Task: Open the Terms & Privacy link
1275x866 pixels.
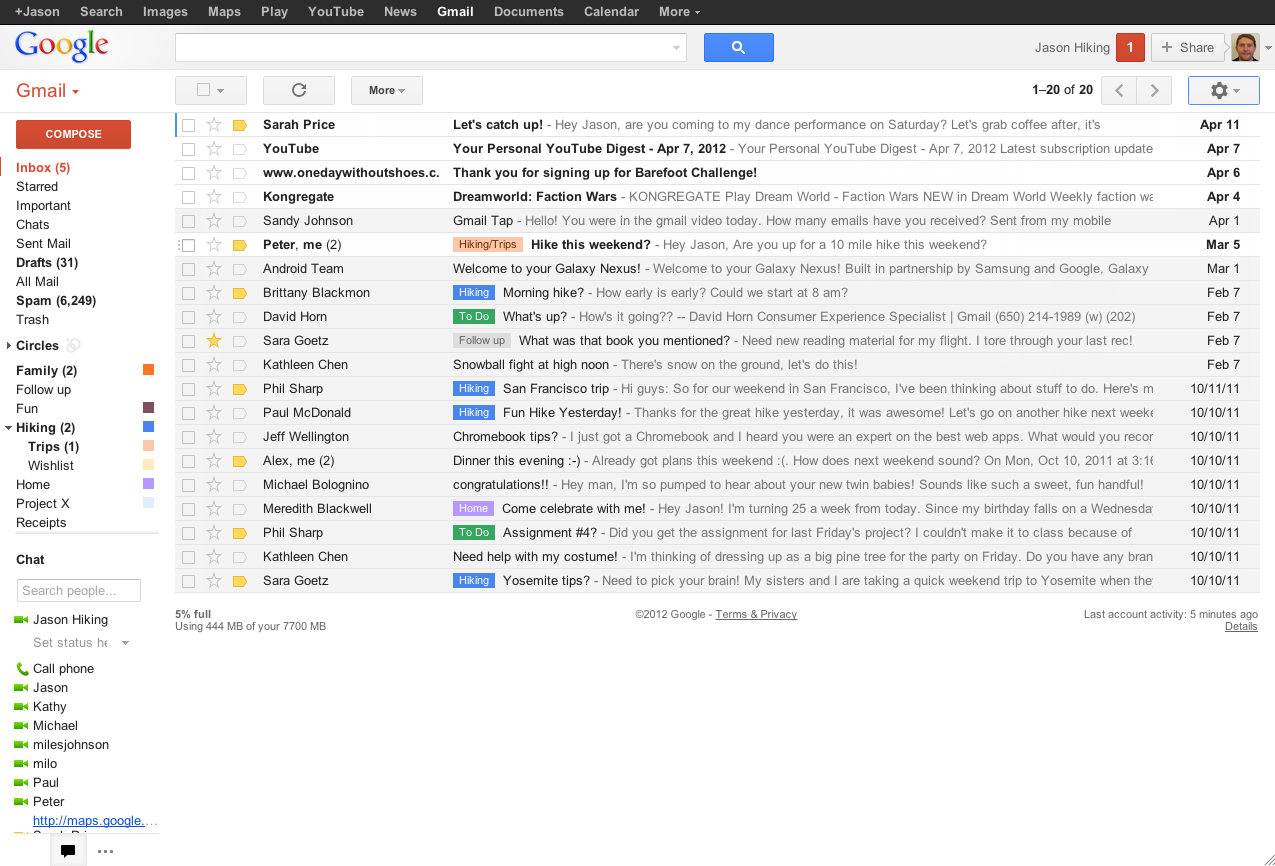Action: (x=756, y=614)
